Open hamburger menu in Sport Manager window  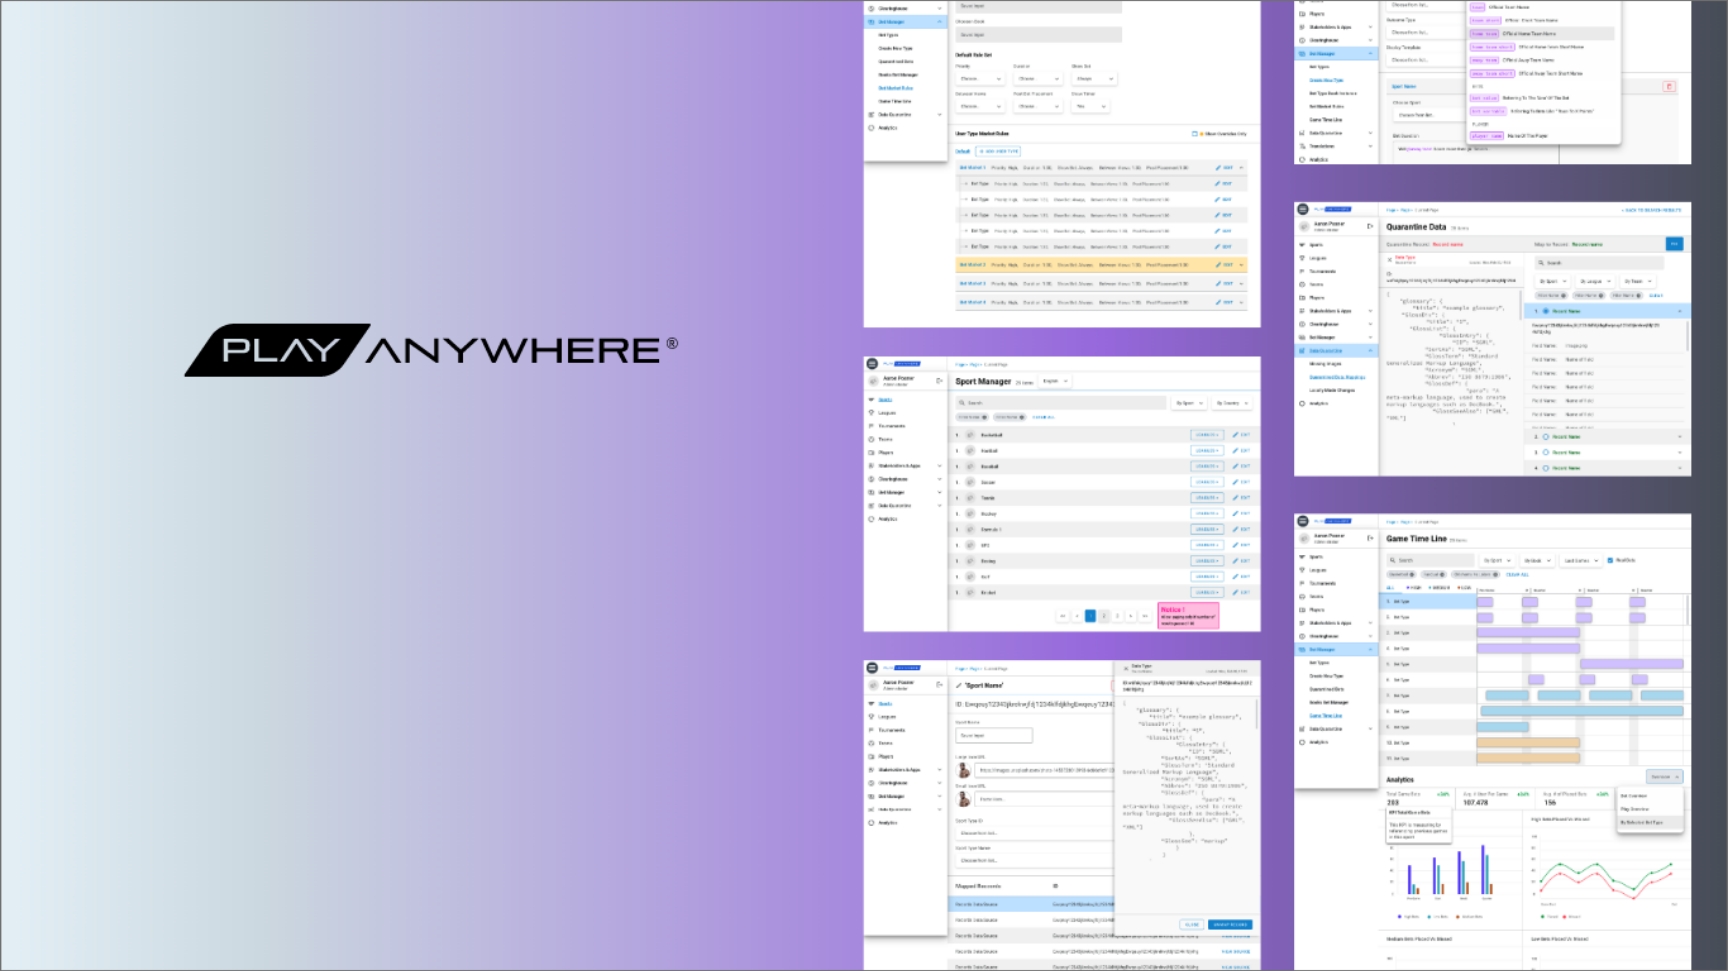pos(872,364)
